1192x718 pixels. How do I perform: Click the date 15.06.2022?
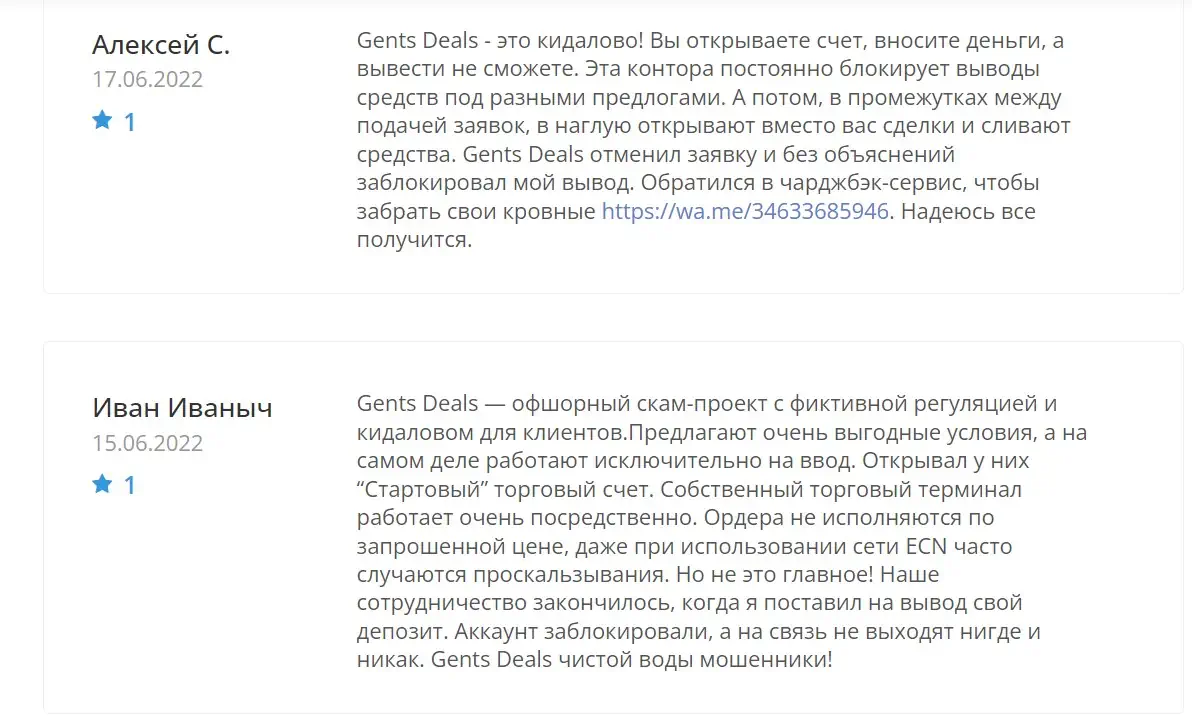coord(147,443)
